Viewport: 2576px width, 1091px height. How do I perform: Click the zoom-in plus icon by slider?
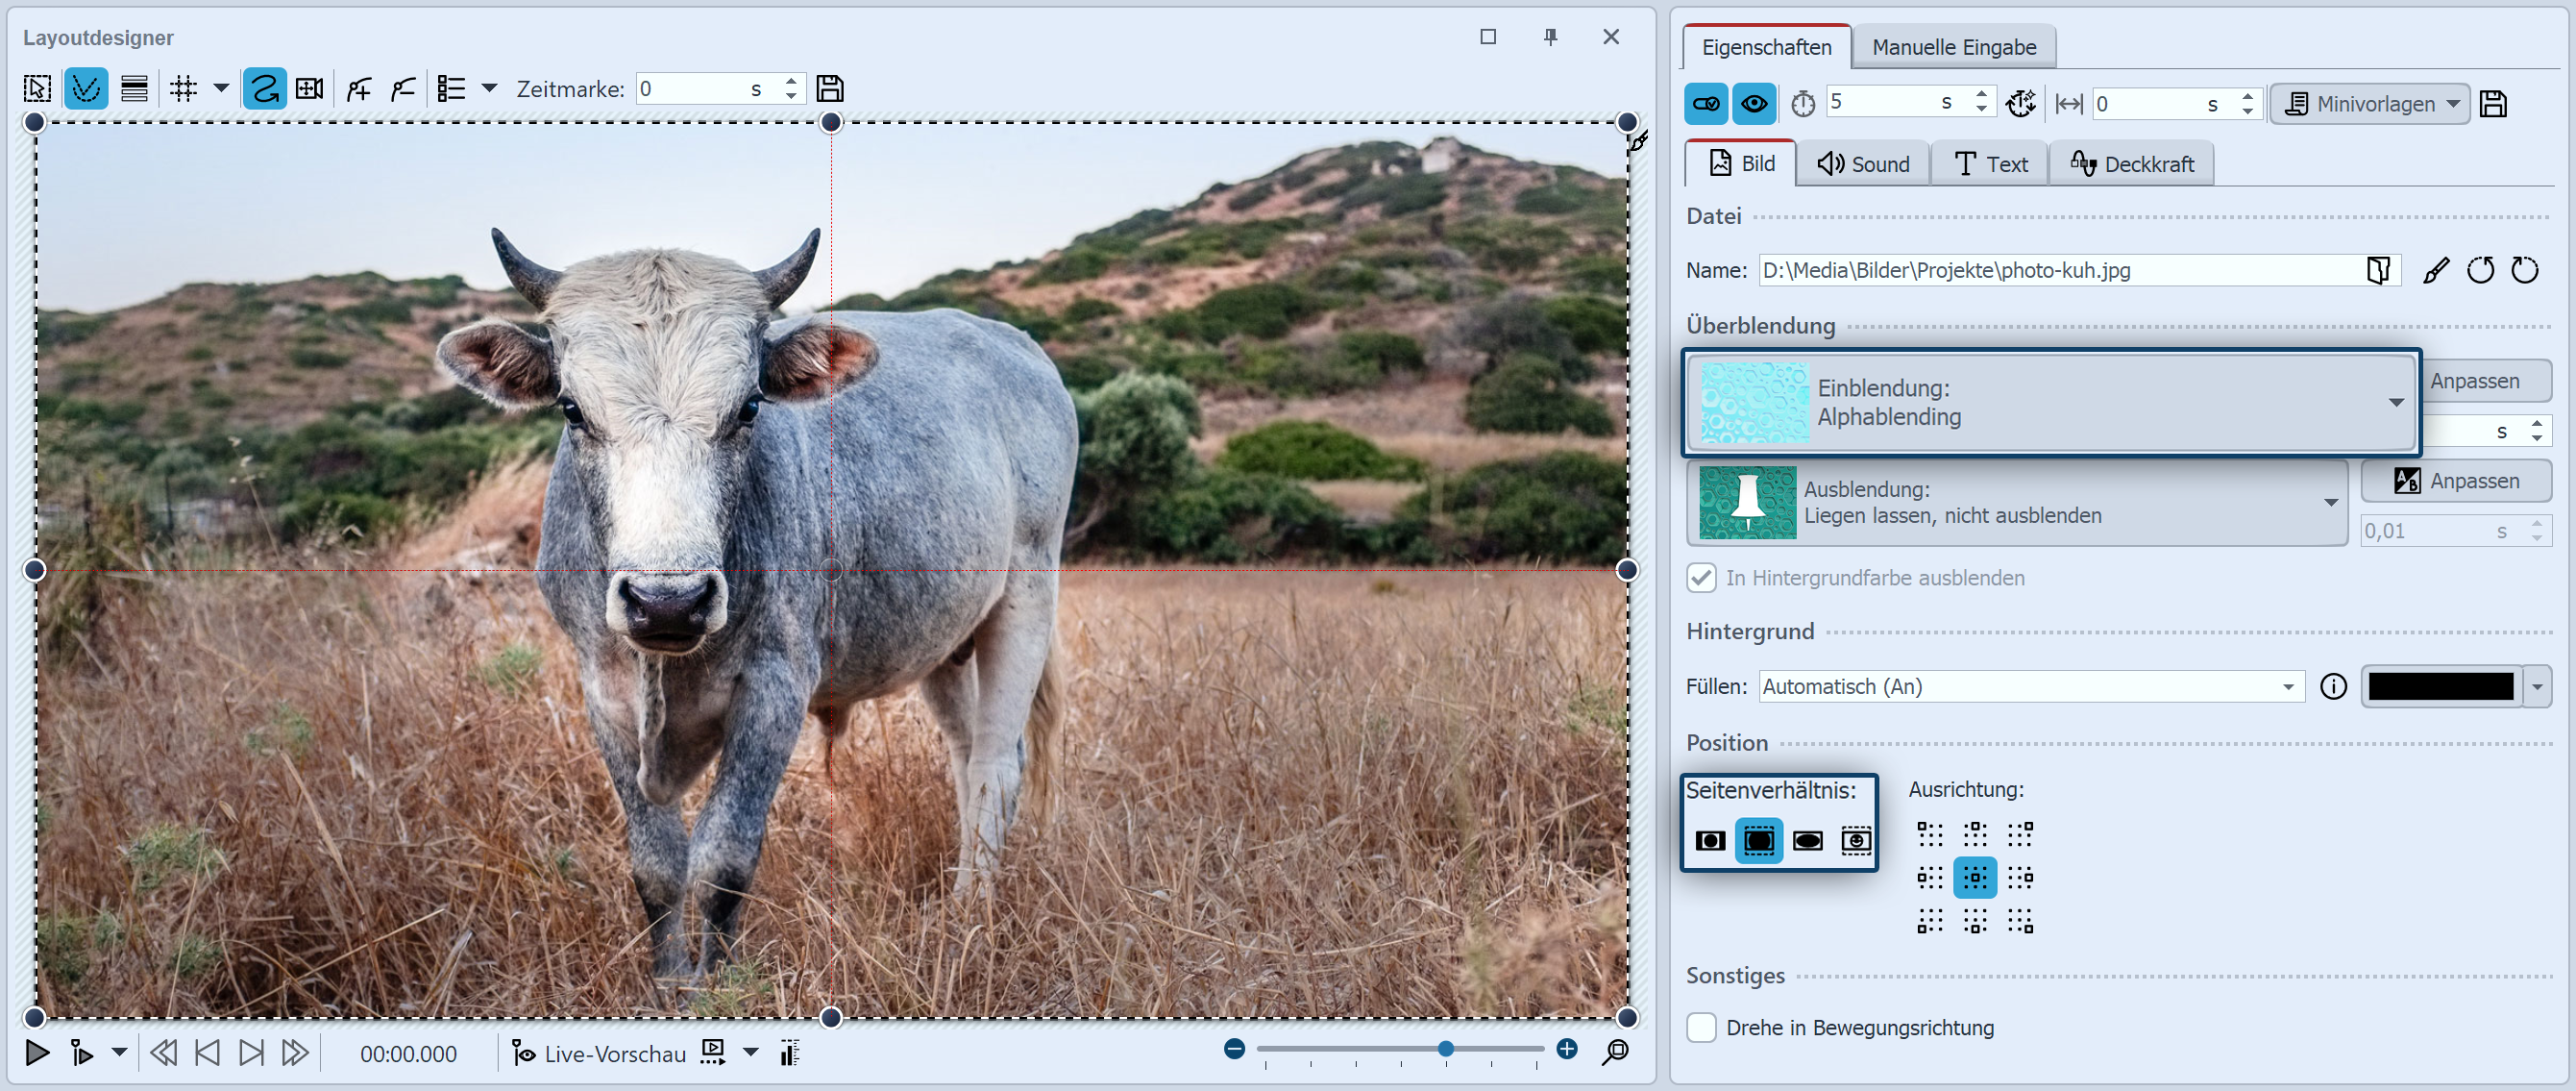[x=1567, y=1048]
